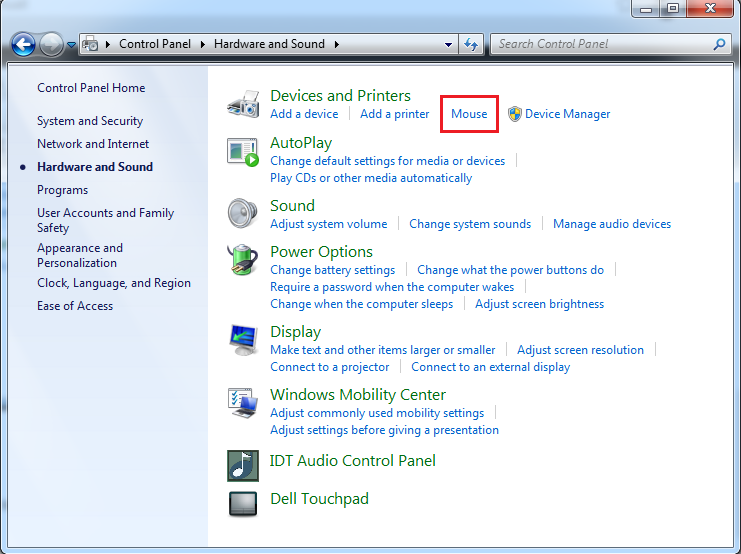
Task: Expand the breadcrumb arrow after Control Panel
Action: [202, 44]
